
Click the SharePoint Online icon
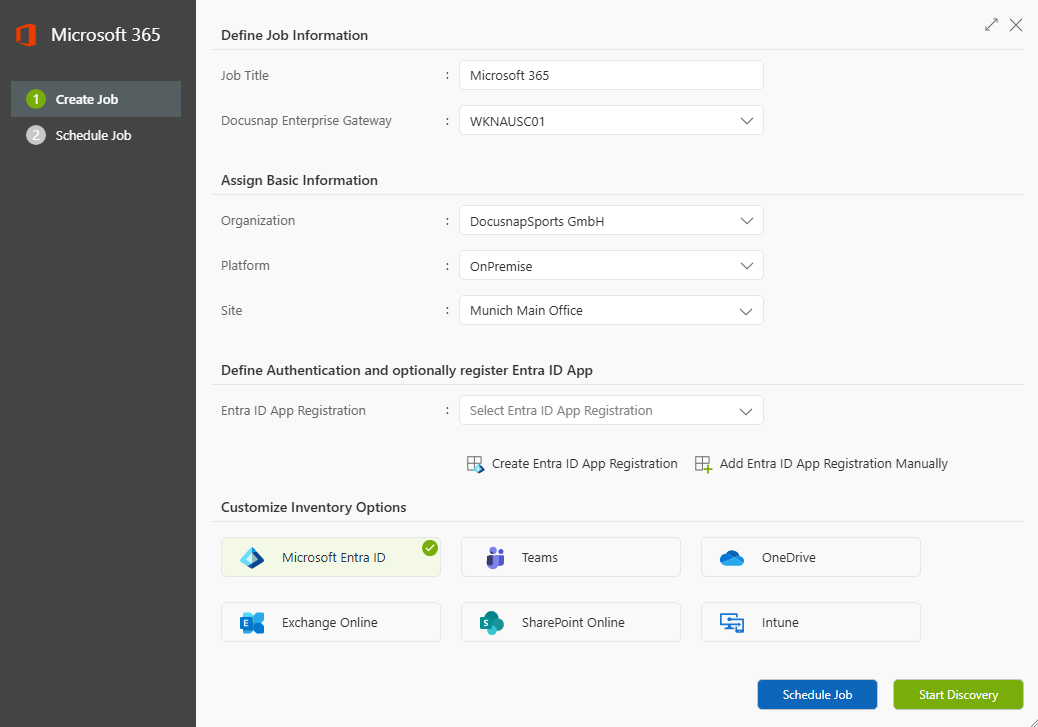[491, 622]
